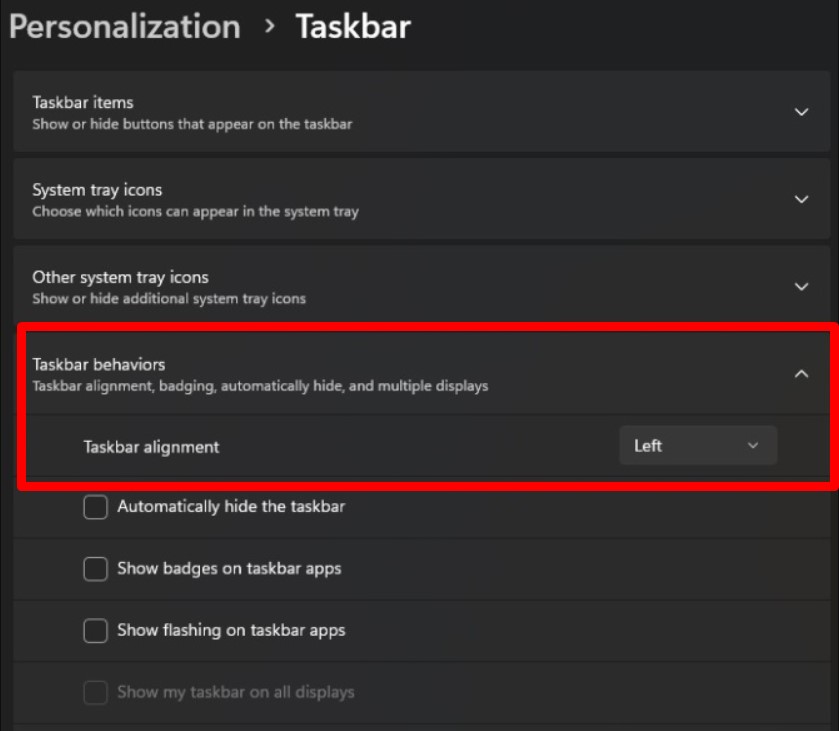Expand Other system tray icons chevron
Screen dimensions: 839x731
tap(801, 286)
